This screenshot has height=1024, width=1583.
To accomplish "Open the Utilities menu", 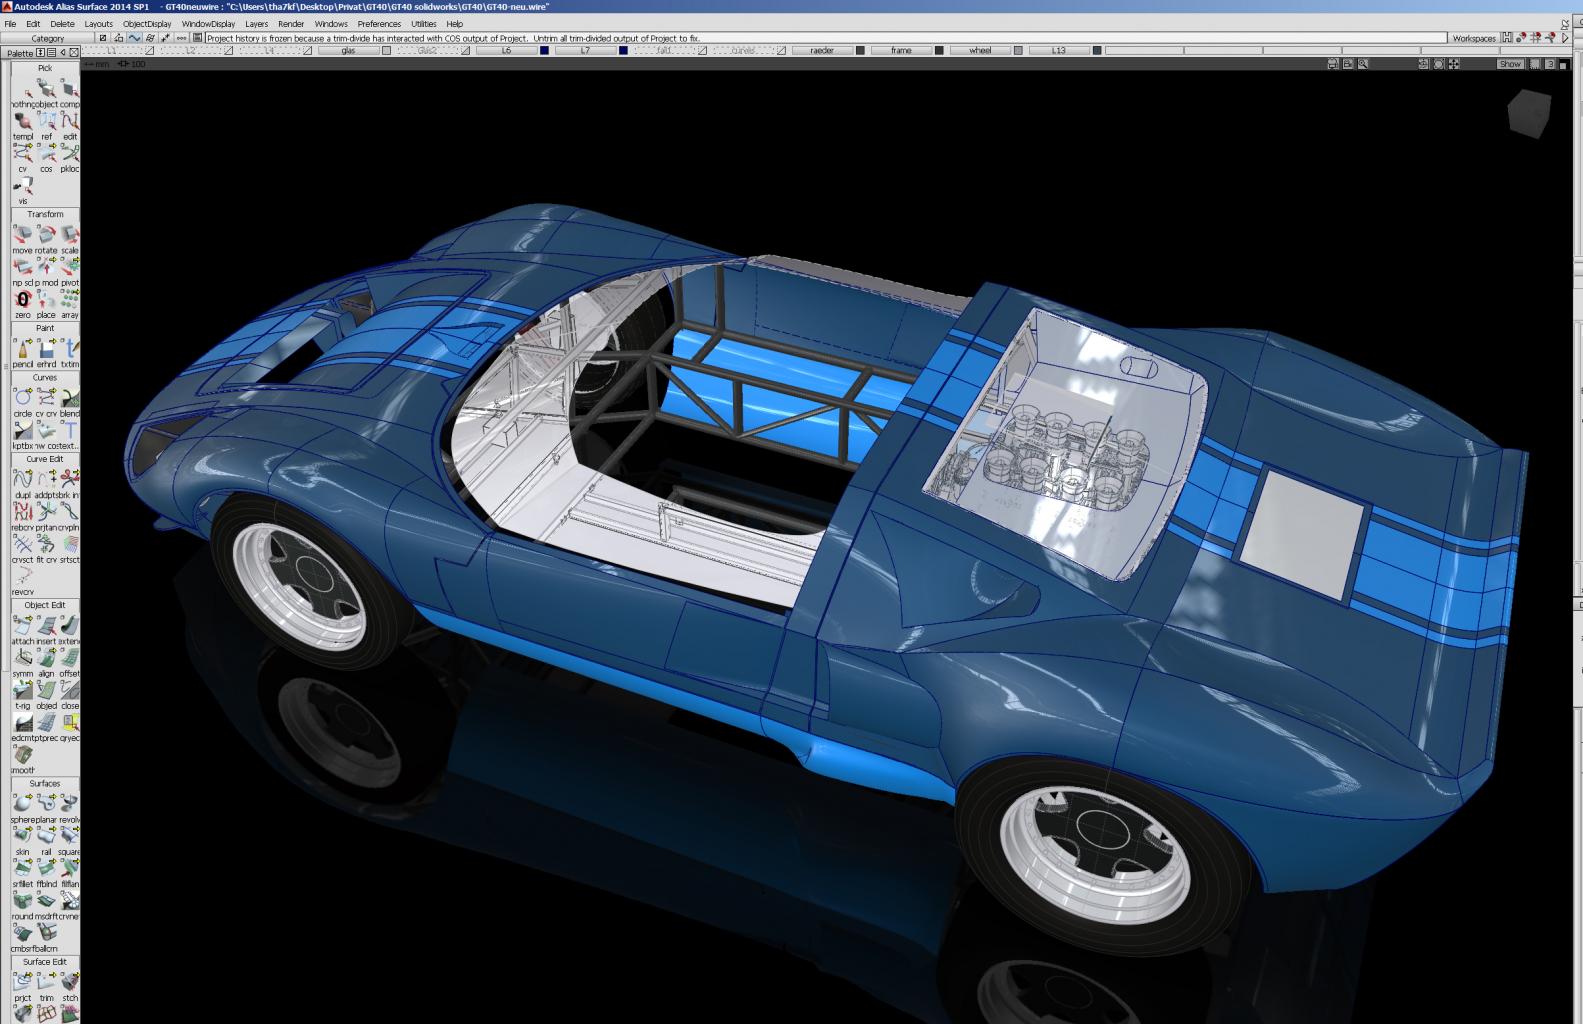I will tap(424, 24).
